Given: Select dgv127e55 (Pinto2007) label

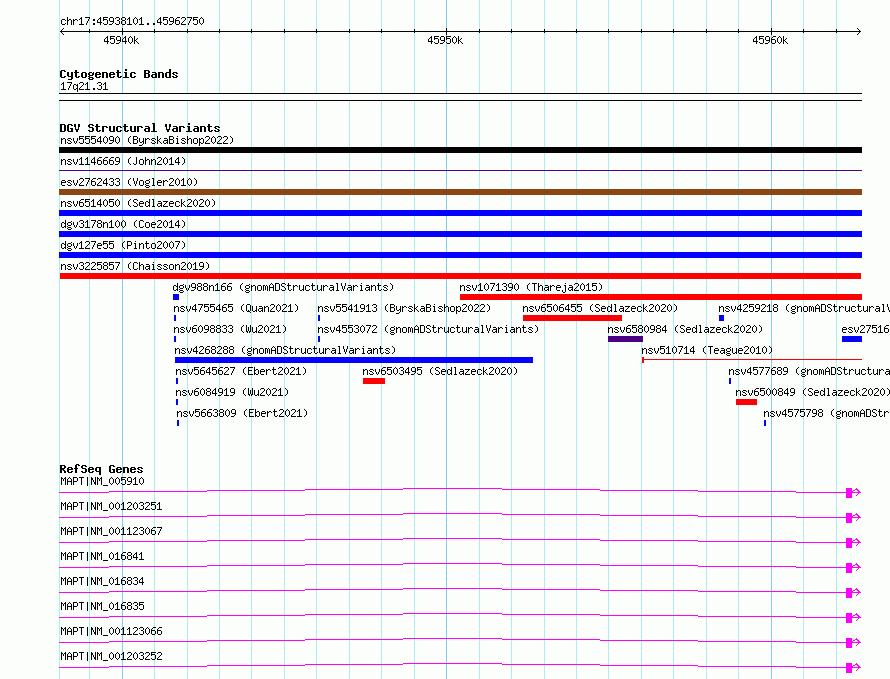Looking at the screenshot, I should [123, 245].
